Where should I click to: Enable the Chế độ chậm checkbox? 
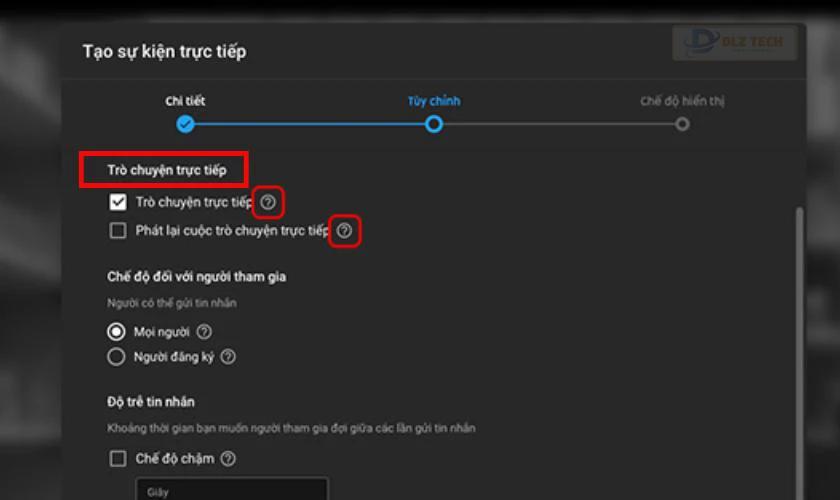pos(118,459)
